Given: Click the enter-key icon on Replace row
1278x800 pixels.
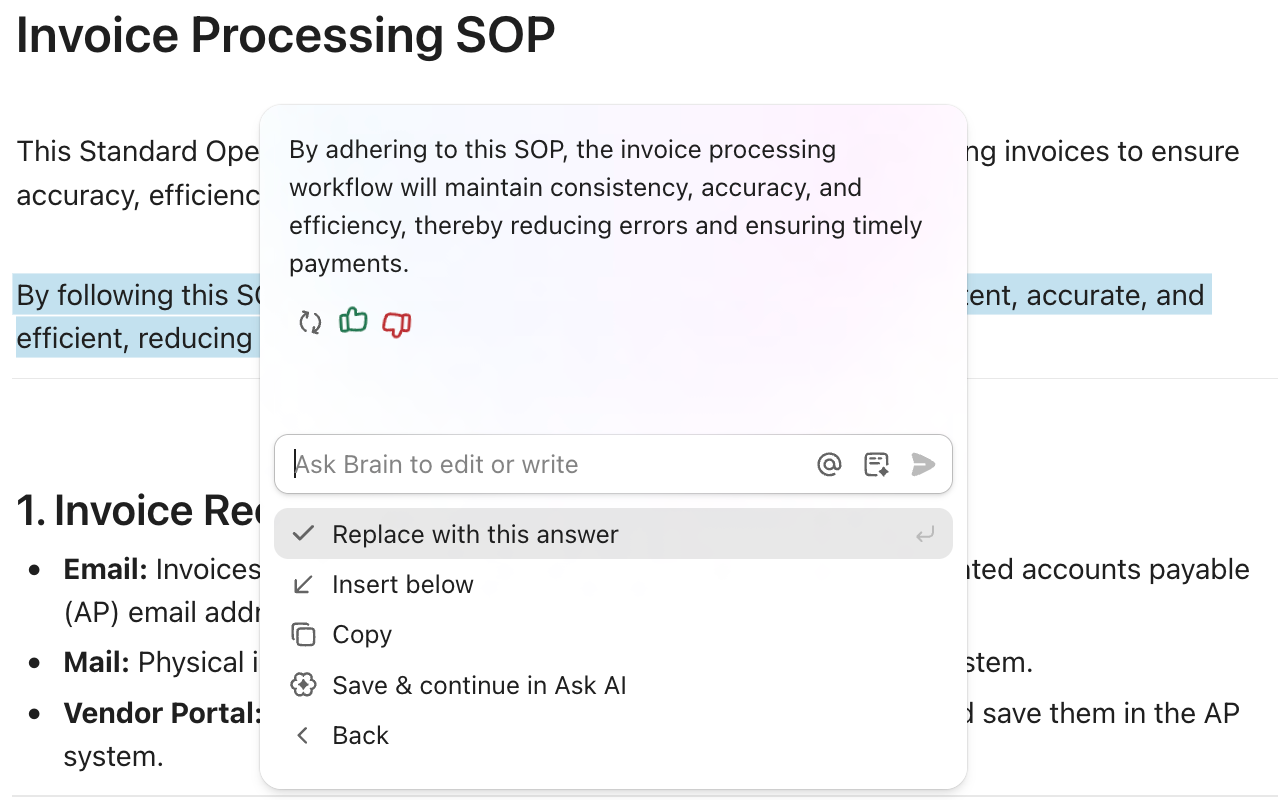Looking at the screenshot, I should (x=925, y=534).
